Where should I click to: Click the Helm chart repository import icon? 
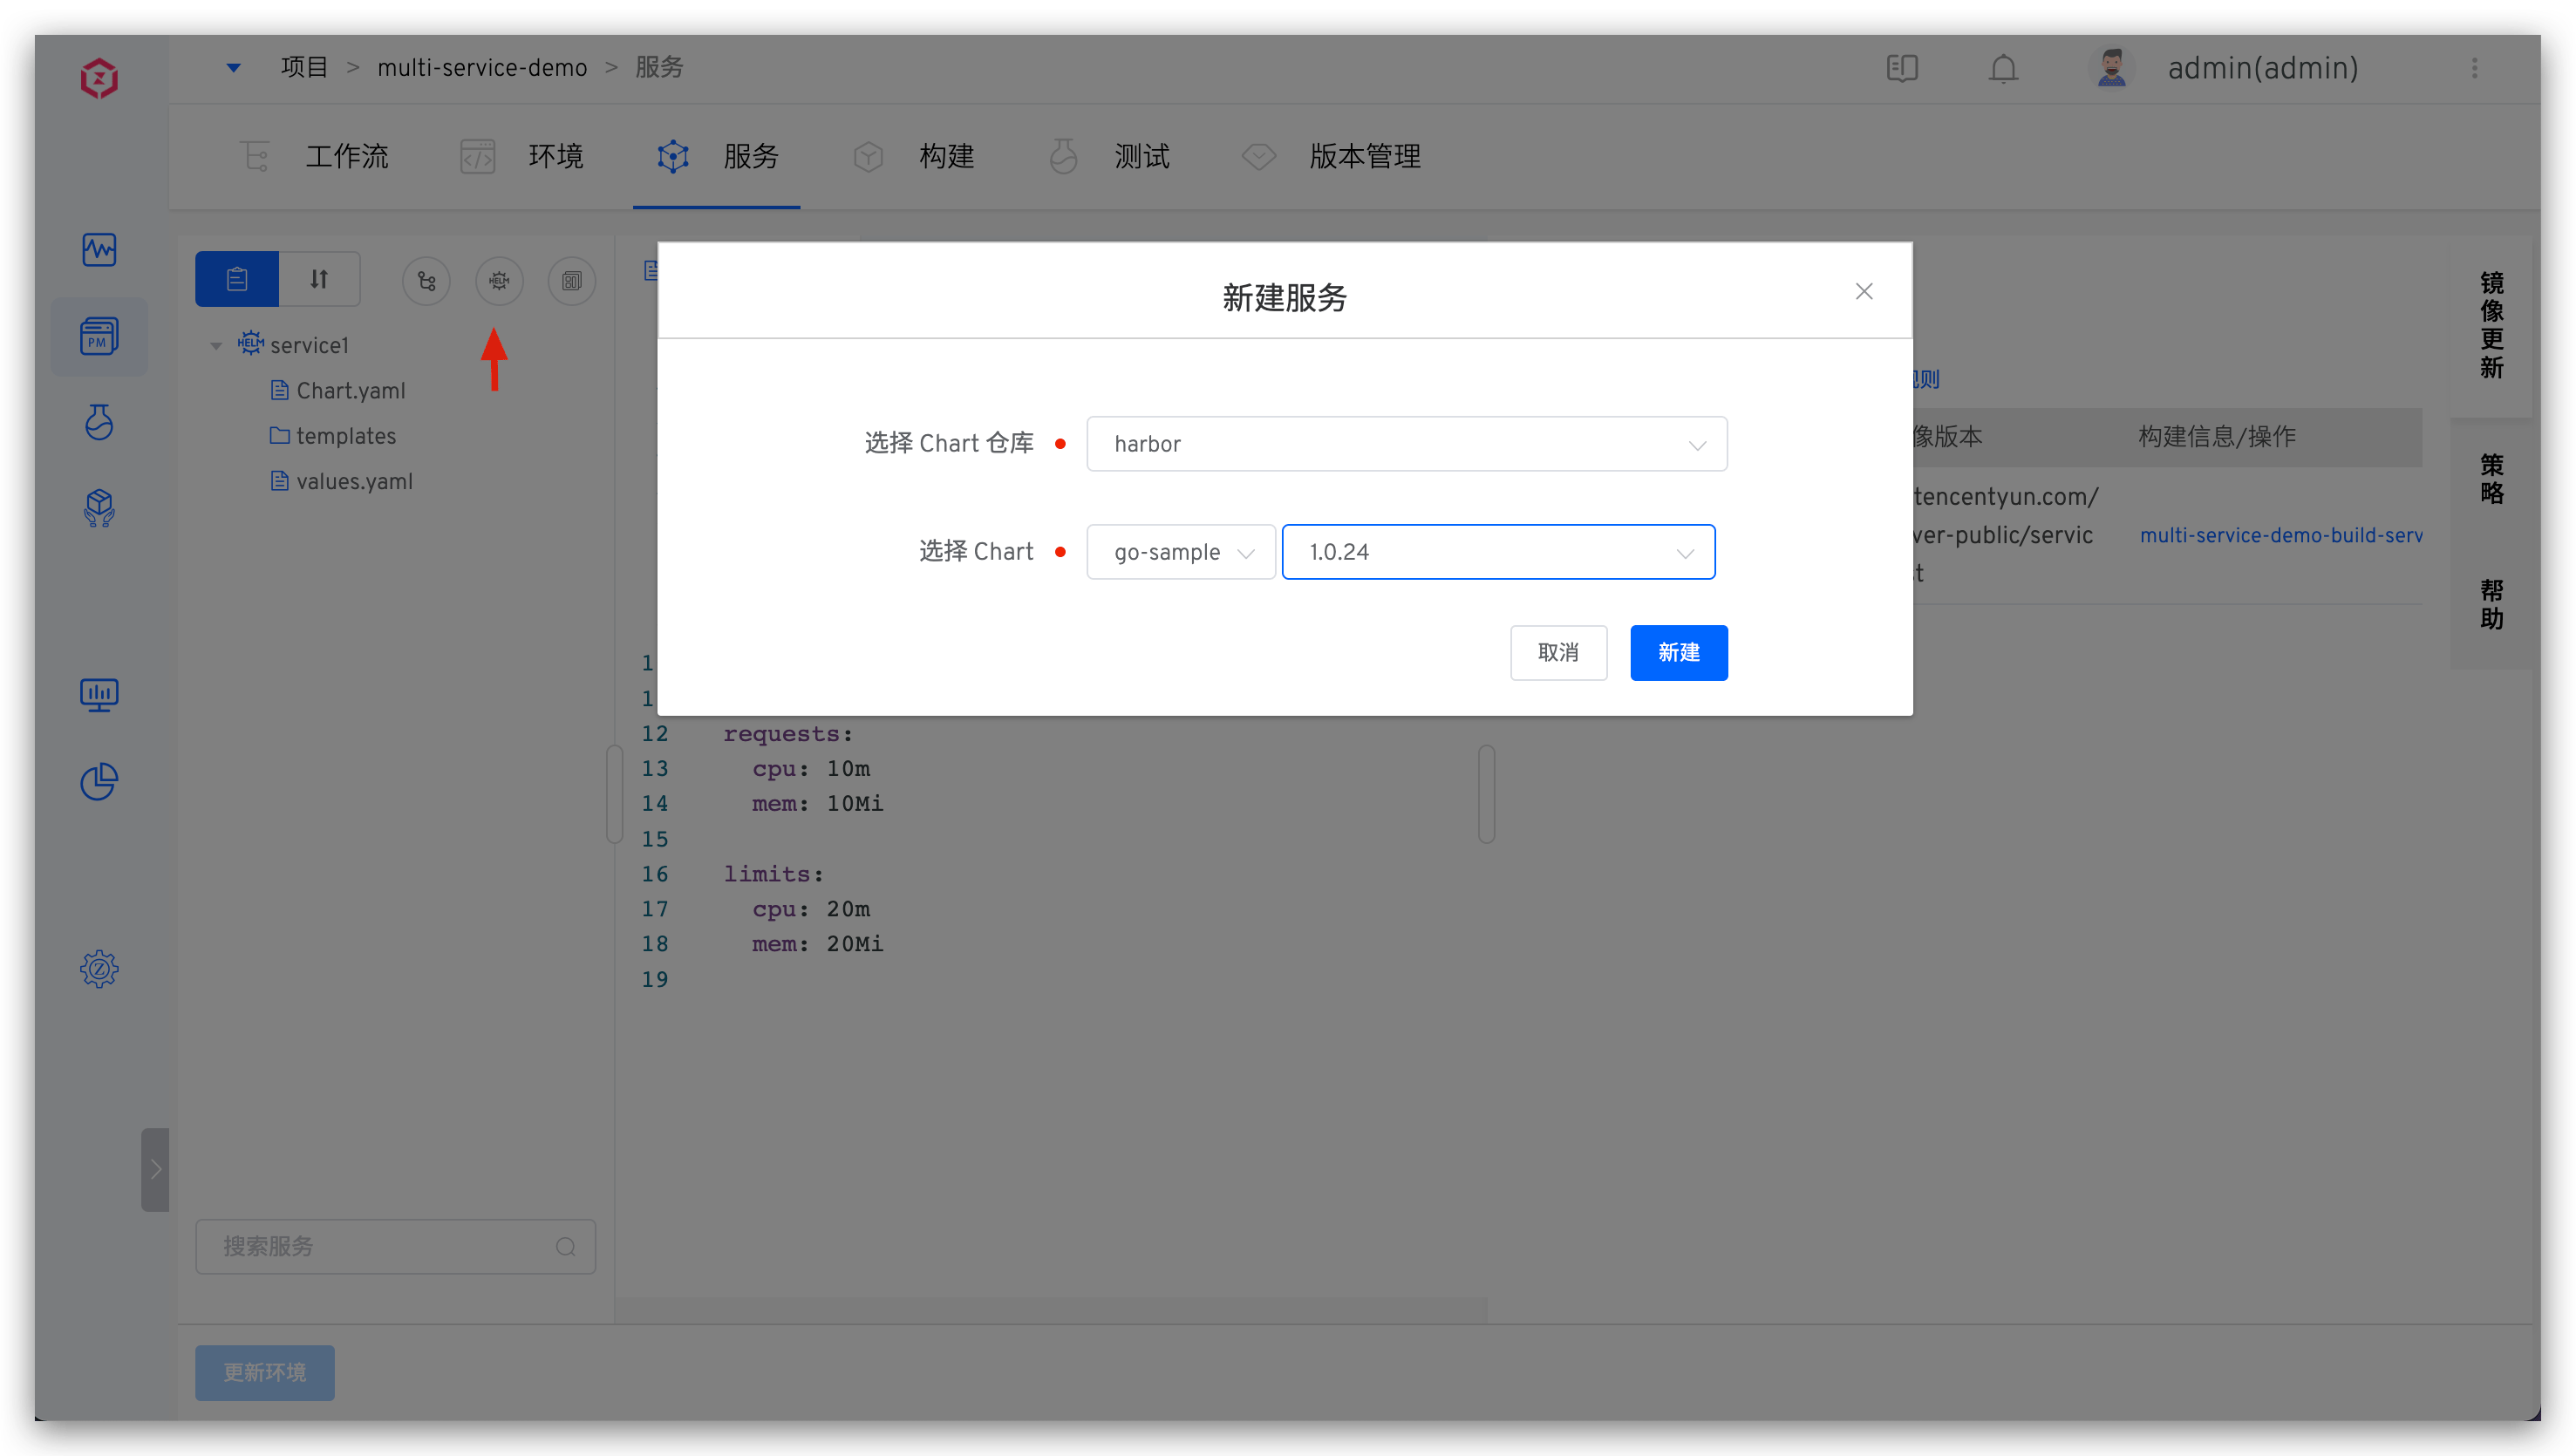[499, 281]
